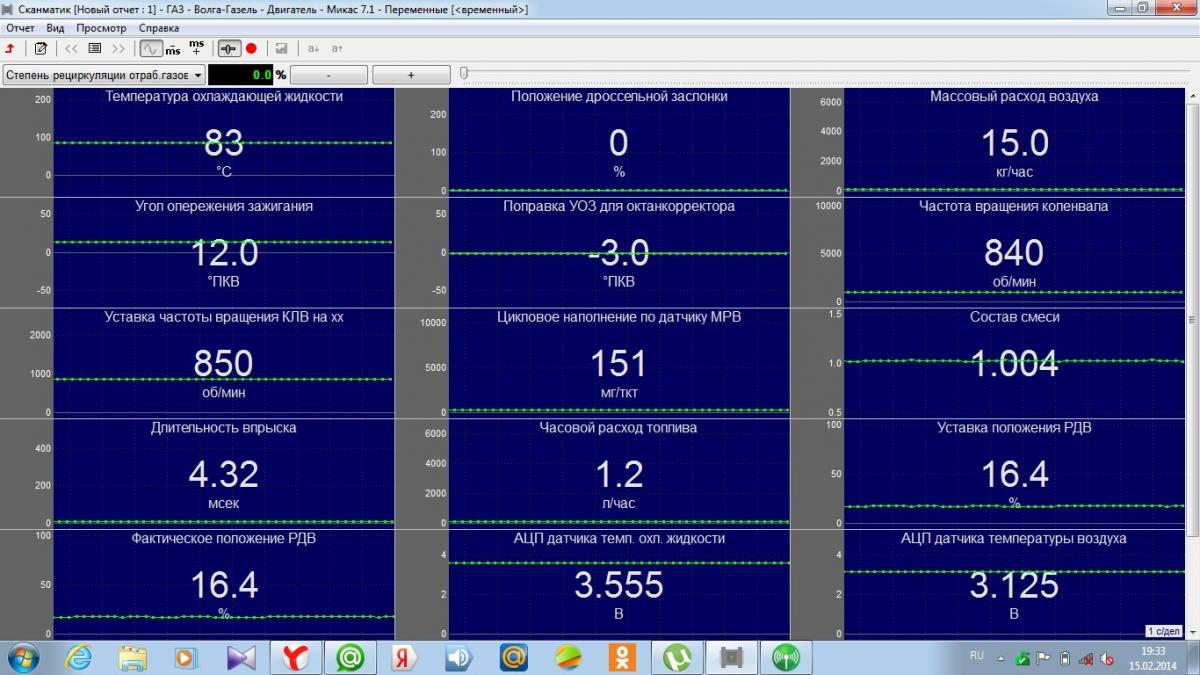Click the red record button
The image size is (1200, 675).
click(251, 48)
